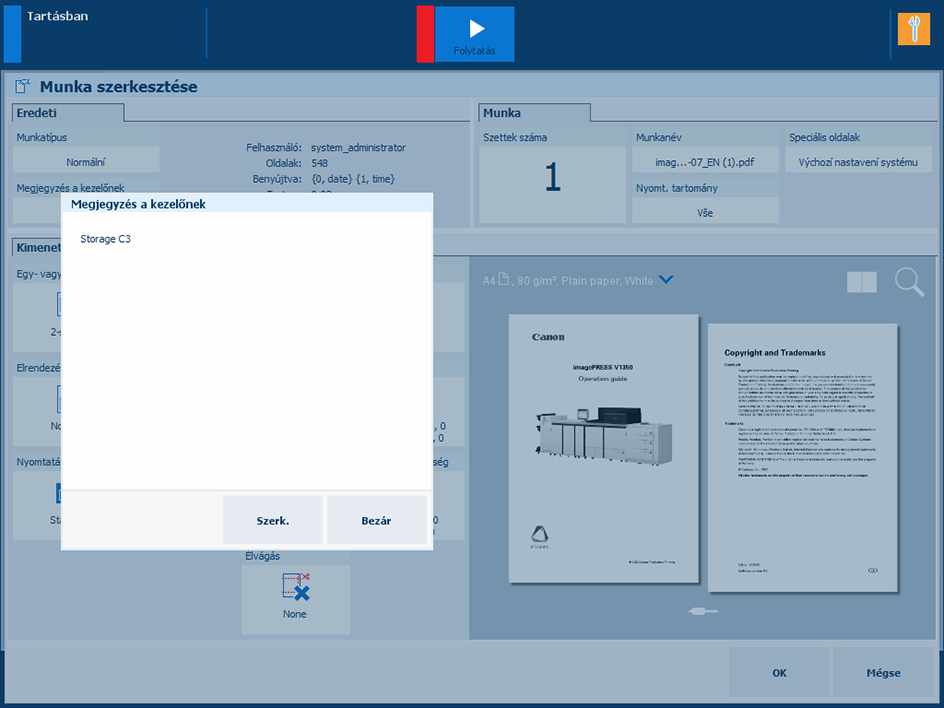The image size is (944, 708).
Task: Close the note dialog with Bezár
Action: pos(376,521)
